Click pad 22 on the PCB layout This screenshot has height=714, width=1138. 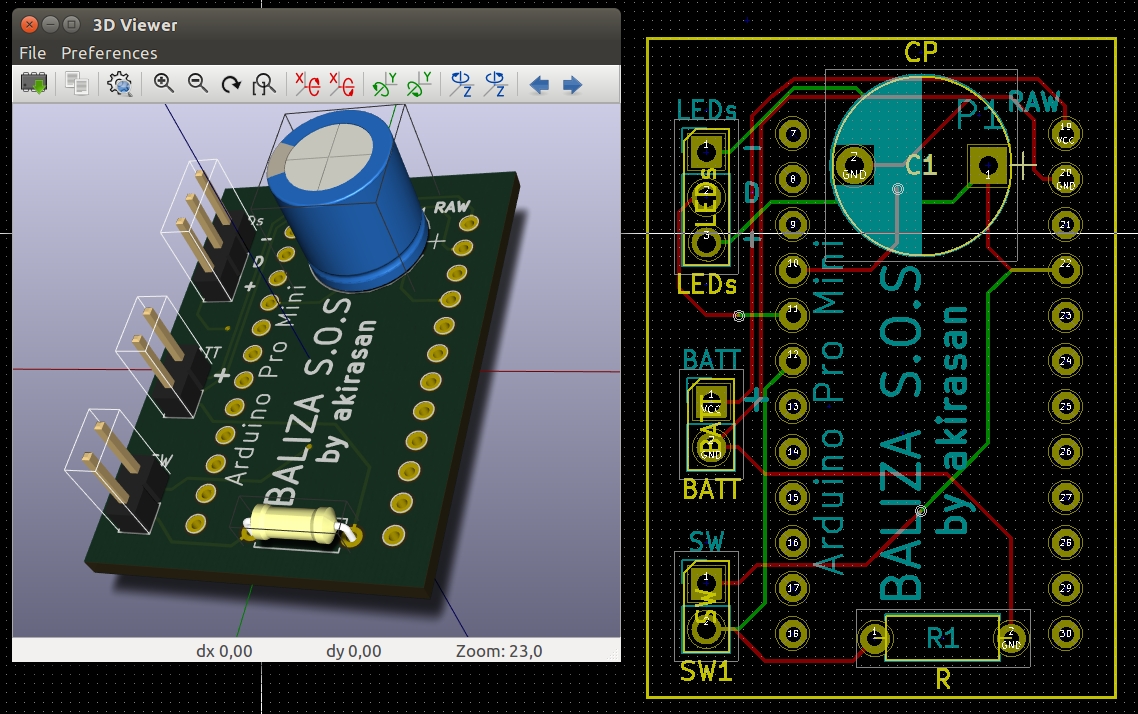coord(1065,269)
